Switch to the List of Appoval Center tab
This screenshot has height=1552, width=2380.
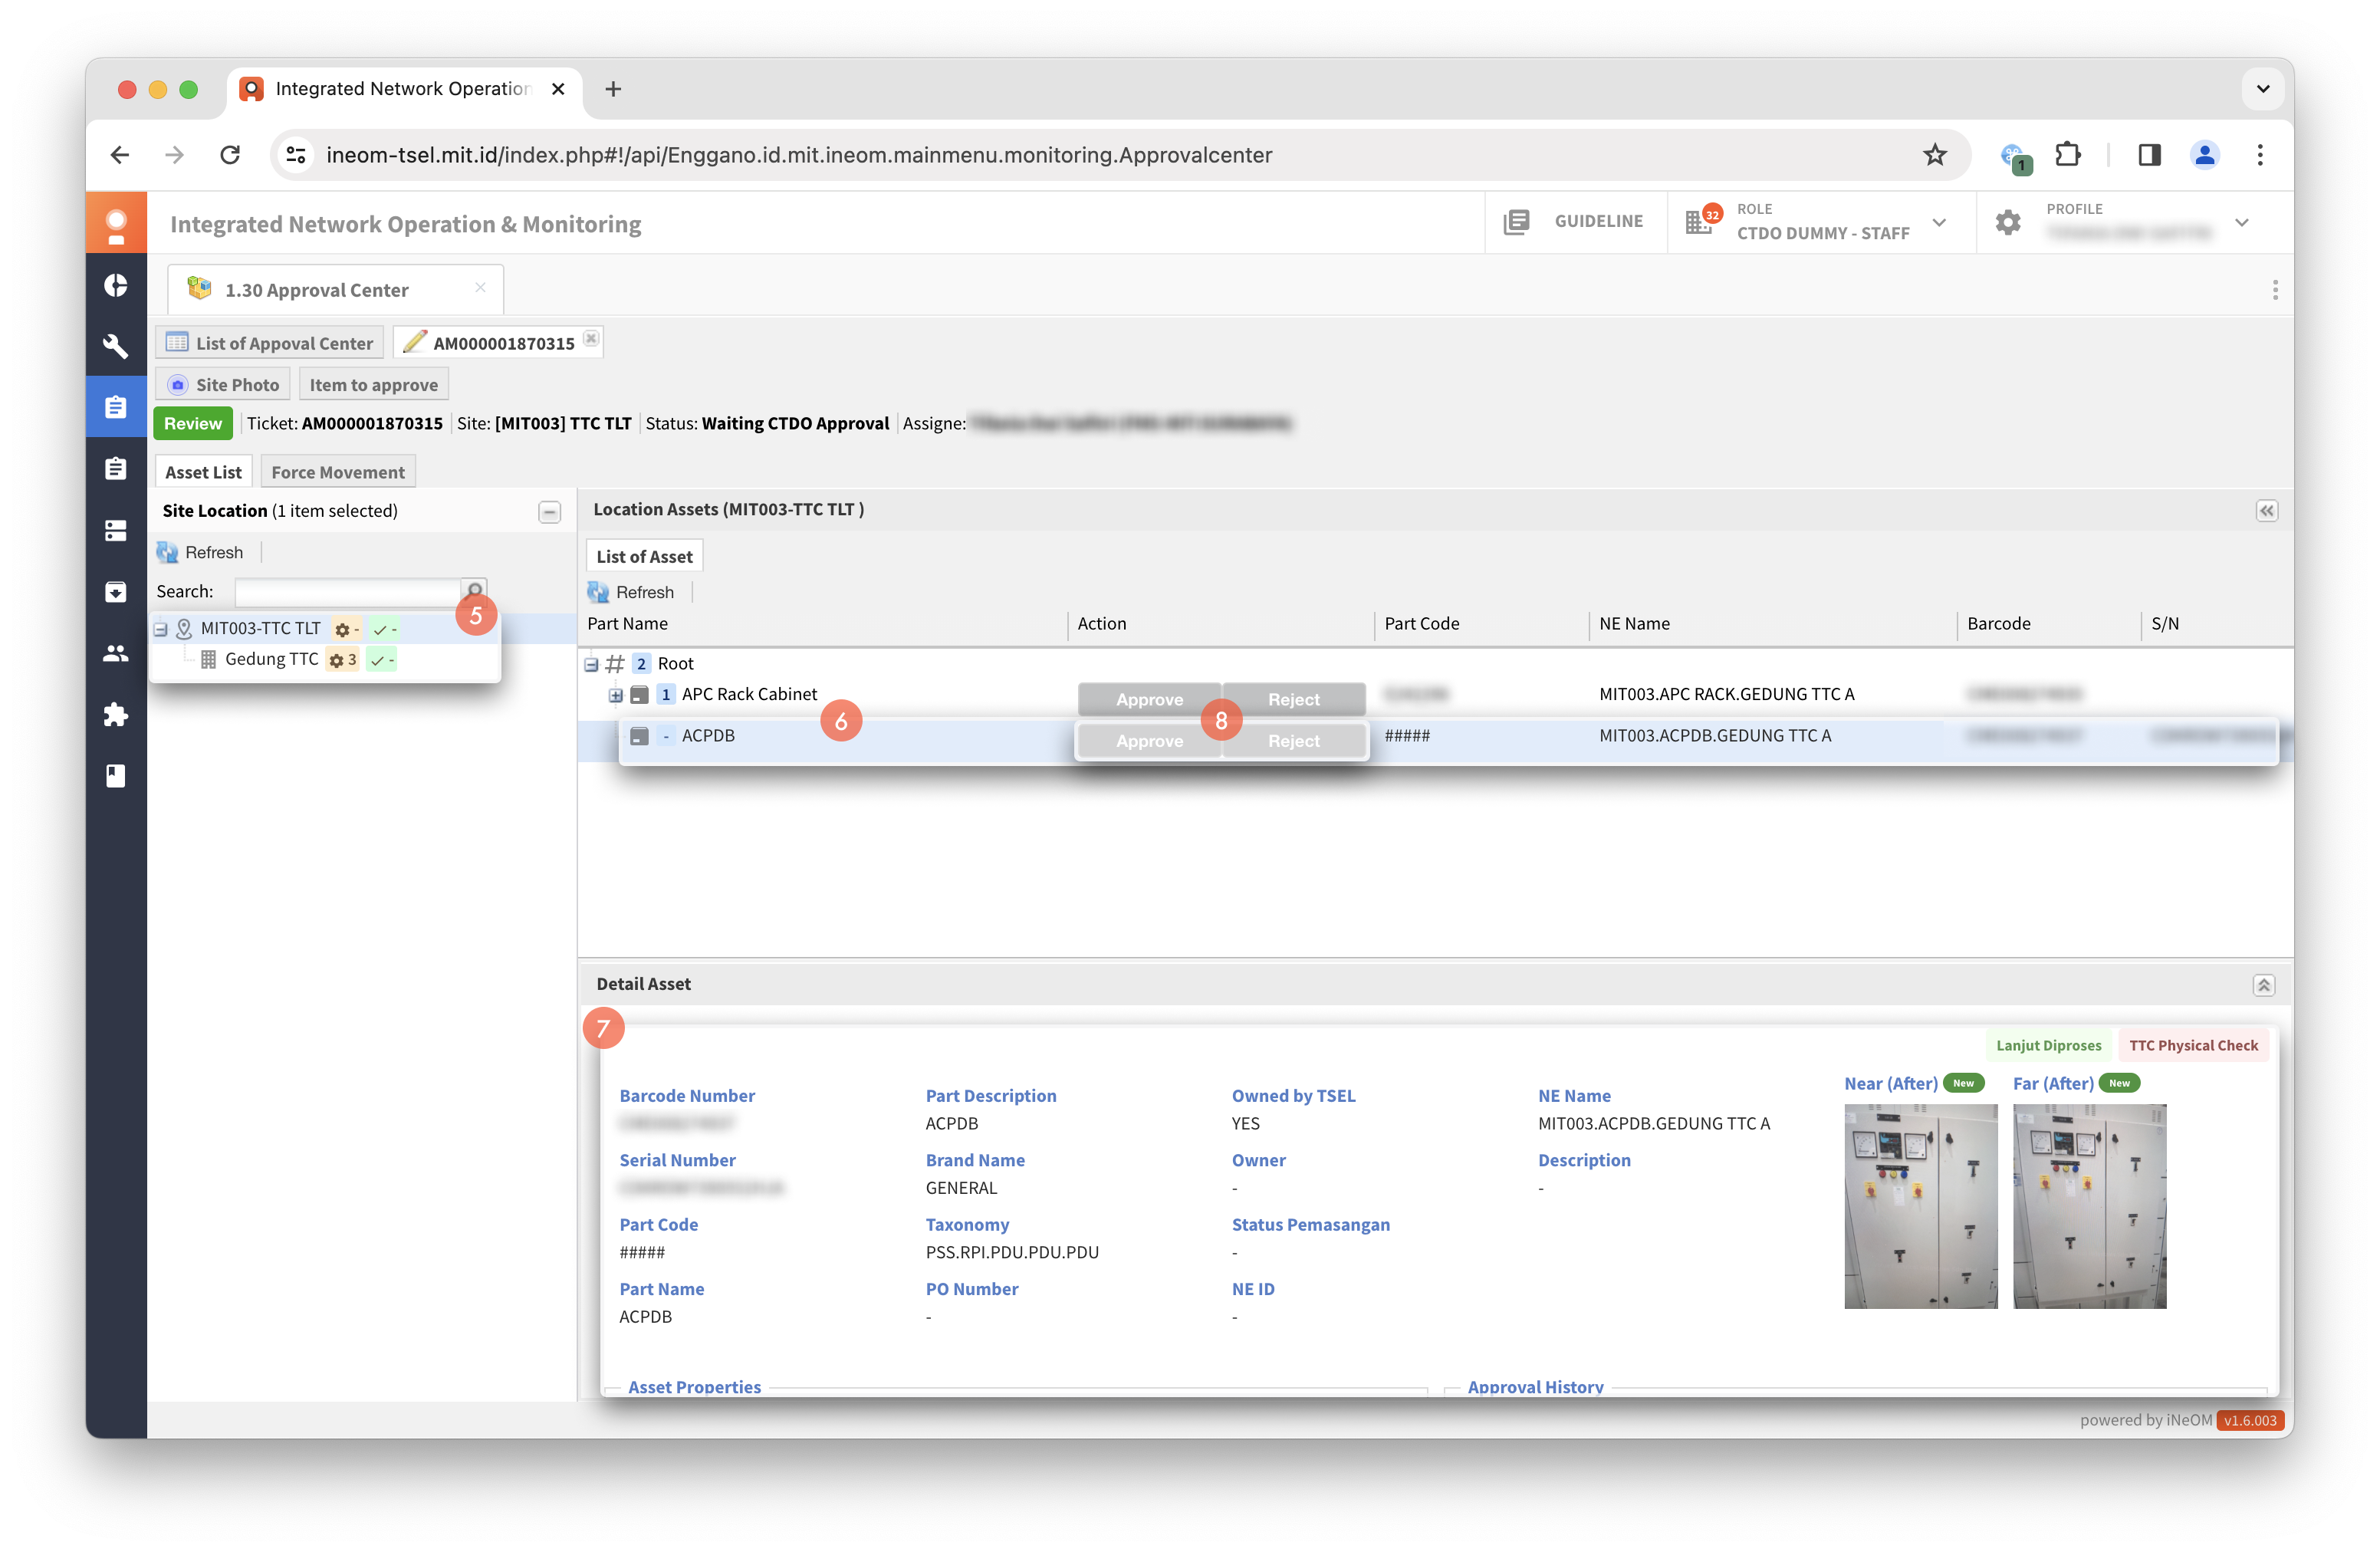[269, 343]
